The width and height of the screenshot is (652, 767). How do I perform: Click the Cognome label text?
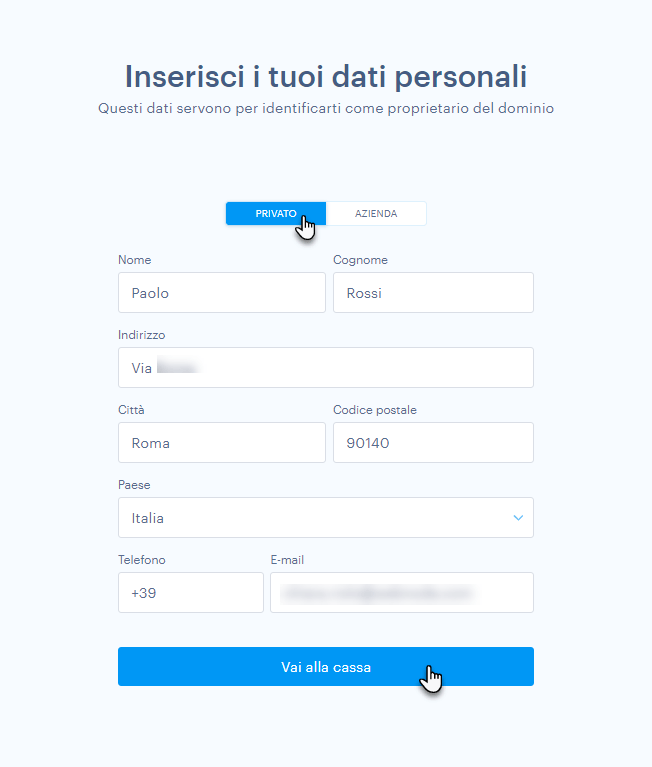(x=360, y=260)
